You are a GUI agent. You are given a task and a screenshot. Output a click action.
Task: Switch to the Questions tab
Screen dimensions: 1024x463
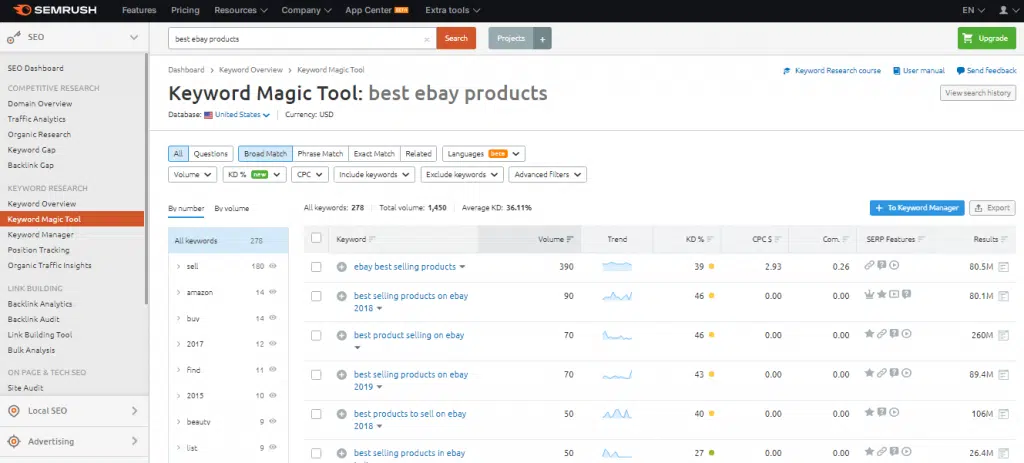pos(211,154)
